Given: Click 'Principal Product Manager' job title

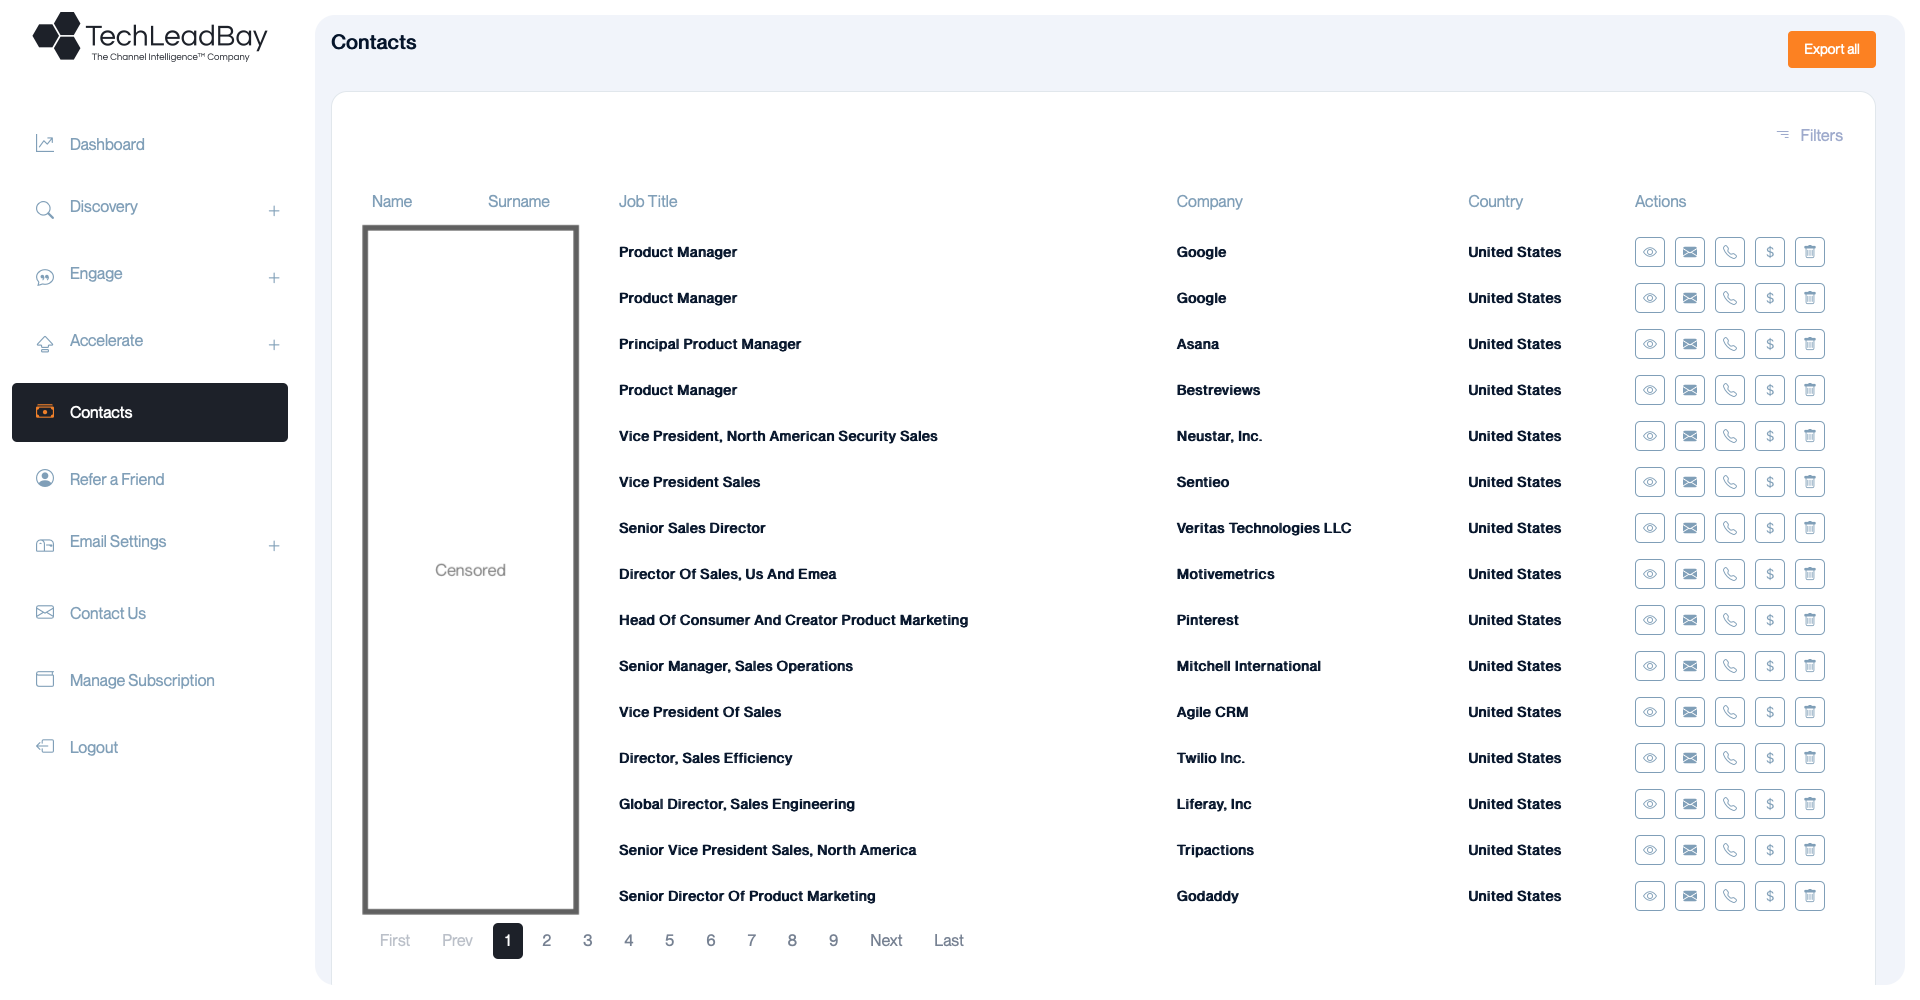Looking at the screenshot, I should point(710,344).
